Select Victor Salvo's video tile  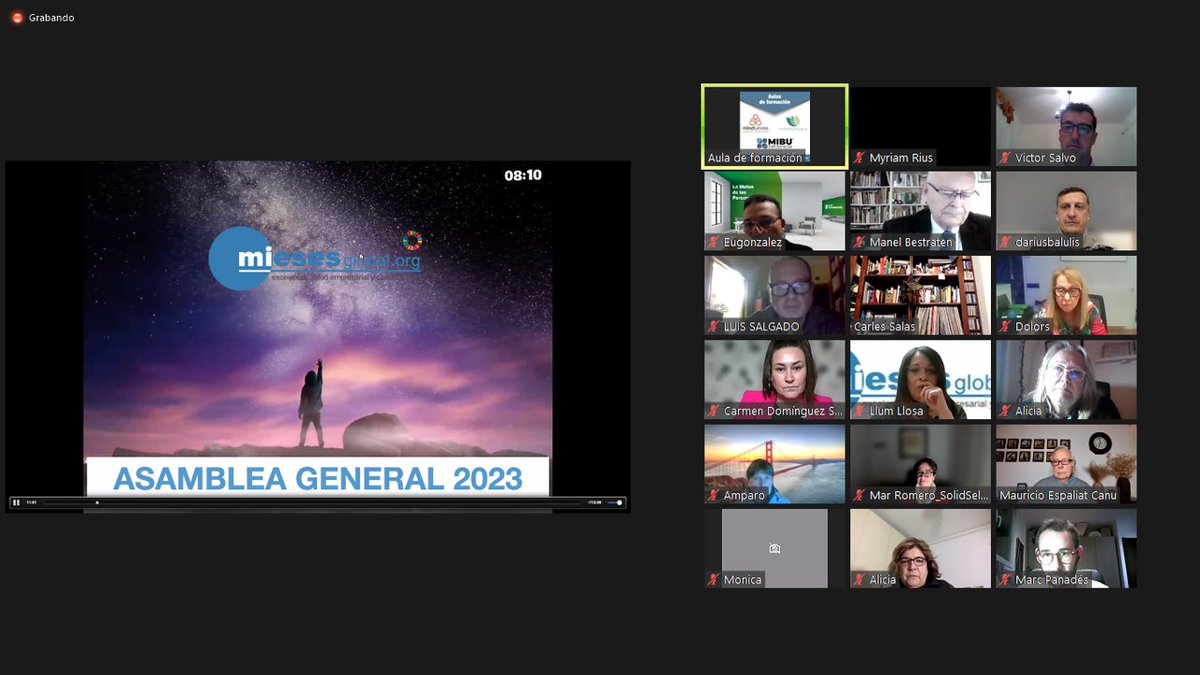[x=1066, y=126]
